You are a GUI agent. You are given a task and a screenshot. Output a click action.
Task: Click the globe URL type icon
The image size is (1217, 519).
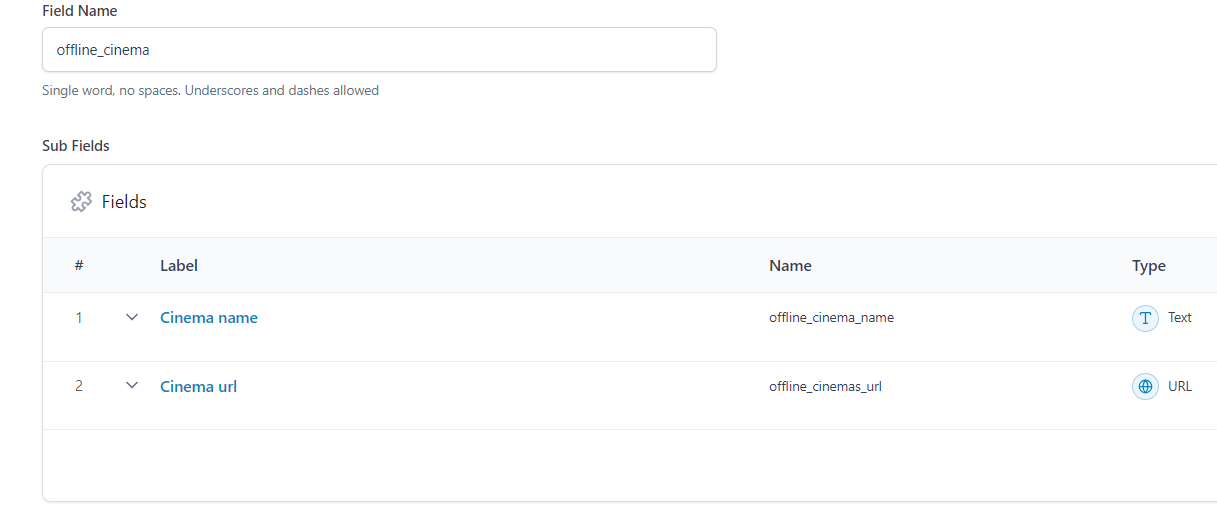coord(1145,386)
